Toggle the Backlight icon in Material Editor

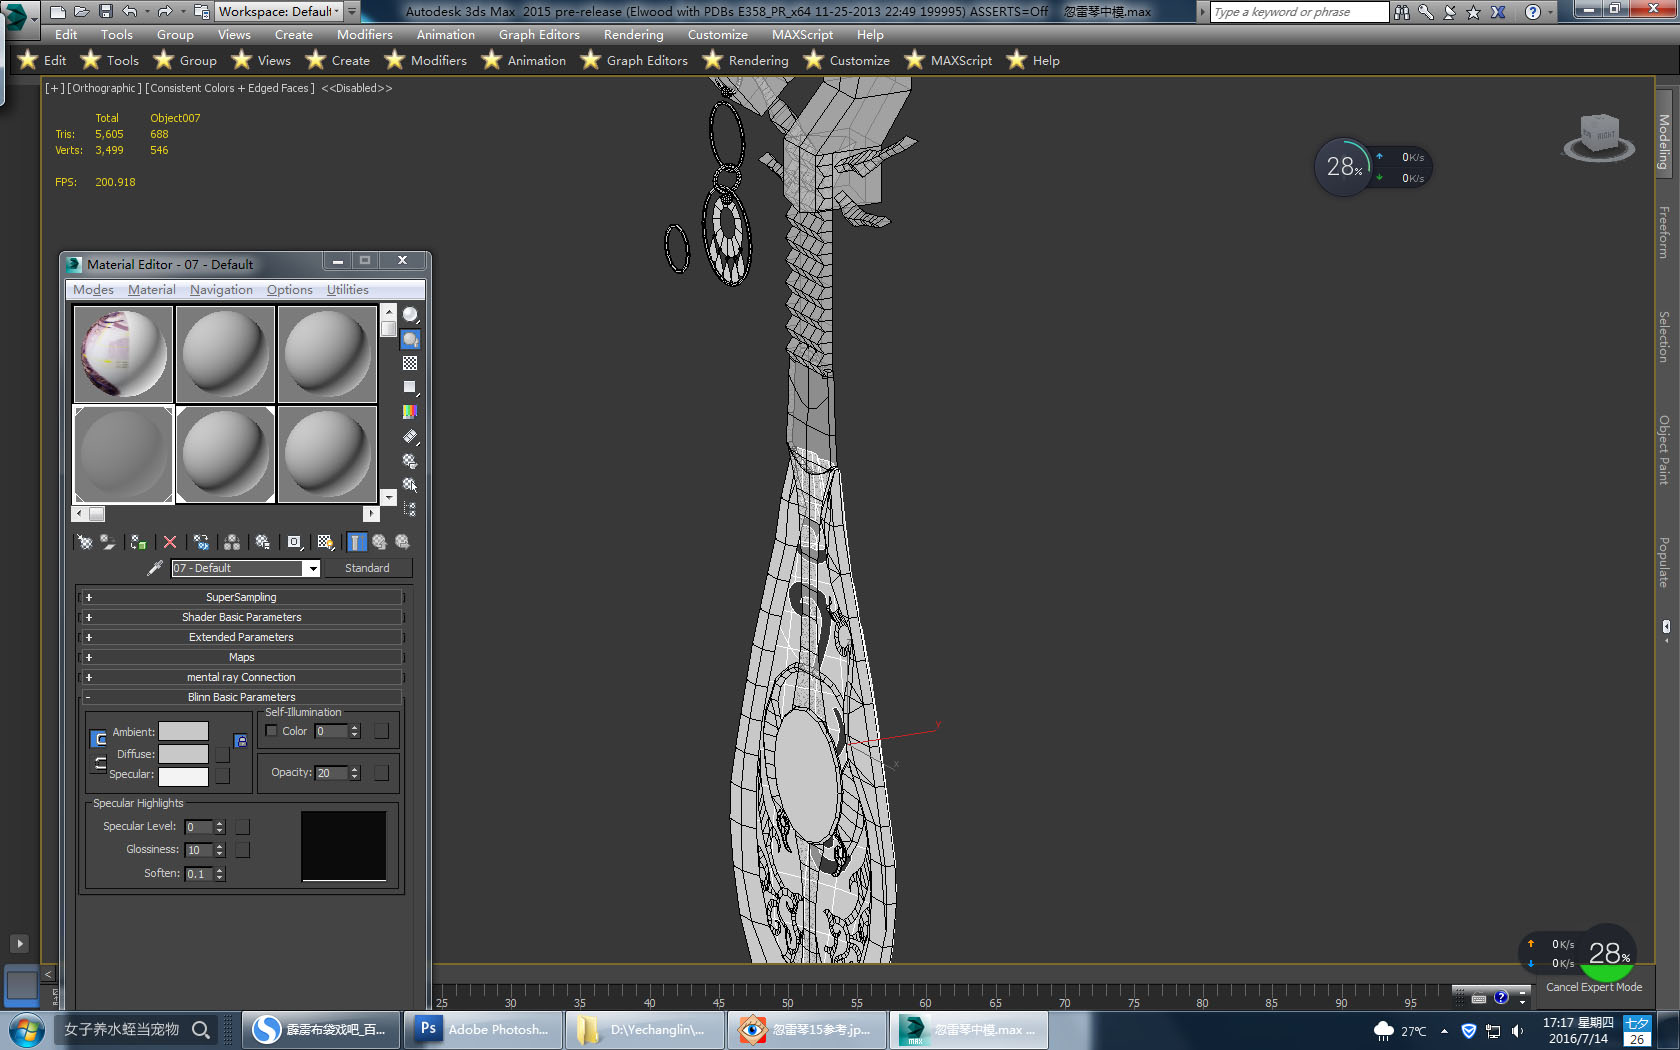[410, 340]
